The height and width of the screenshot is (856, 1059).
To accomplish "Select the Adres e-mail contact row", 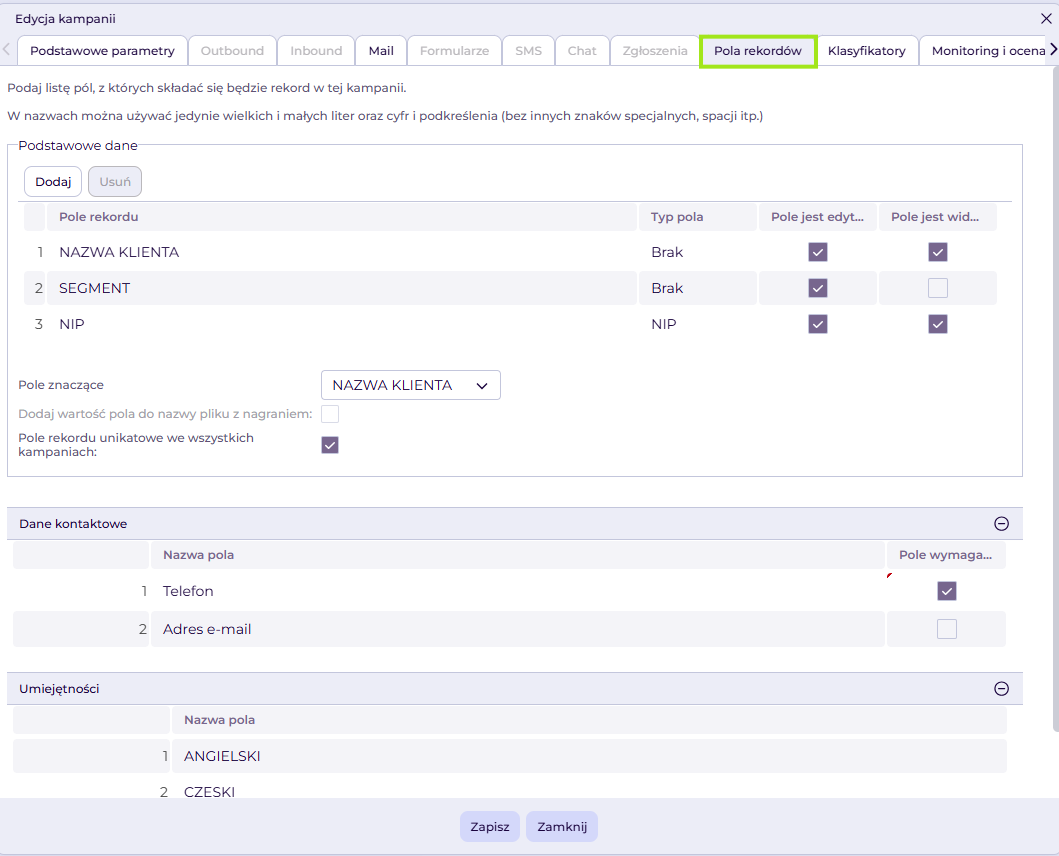I will 509,629.
